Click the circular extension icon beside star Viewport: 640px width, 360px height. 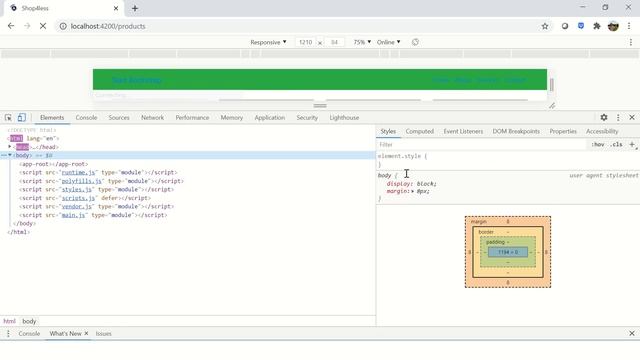click(565, 26)
